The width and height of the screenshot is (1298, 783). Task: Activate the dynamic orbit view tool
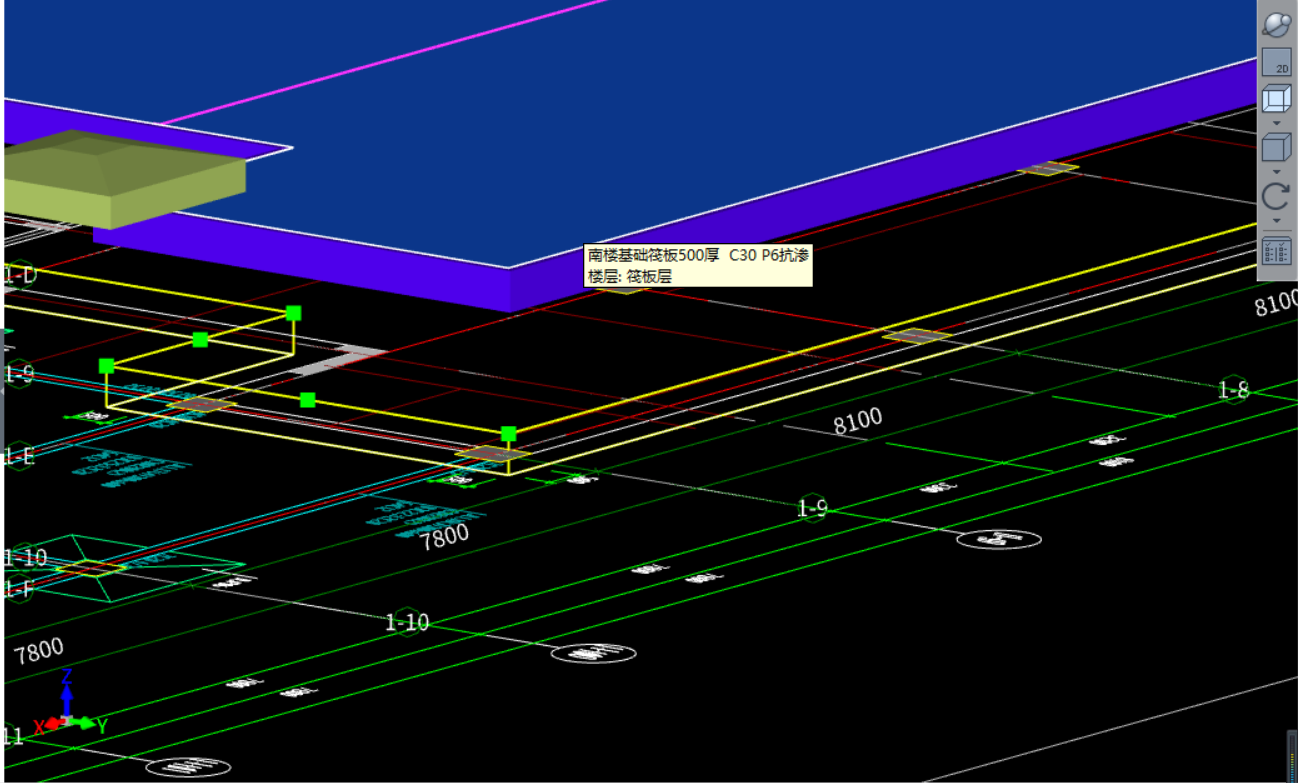[x=1276, y=24]
